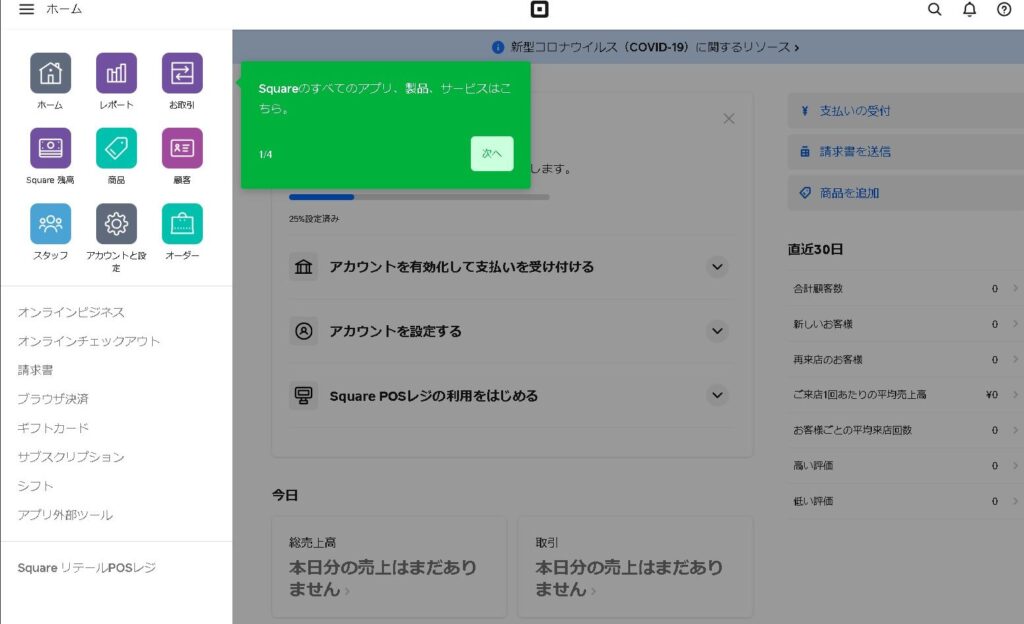Select 請求書 in the sidebar menu
The width and height of the screenshot is (1024, 624).
coord(35,370)
